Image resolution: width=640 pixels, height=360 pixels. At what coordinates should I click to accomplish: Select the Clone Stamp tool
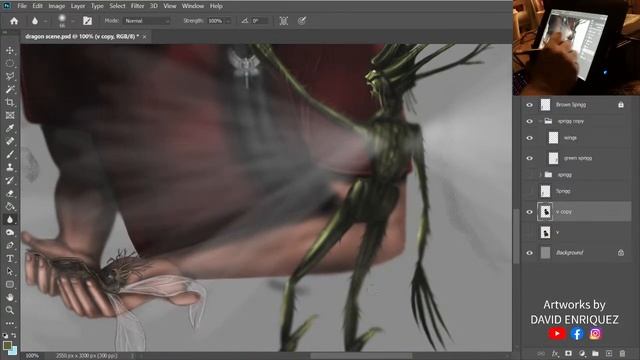pos(10,167)
